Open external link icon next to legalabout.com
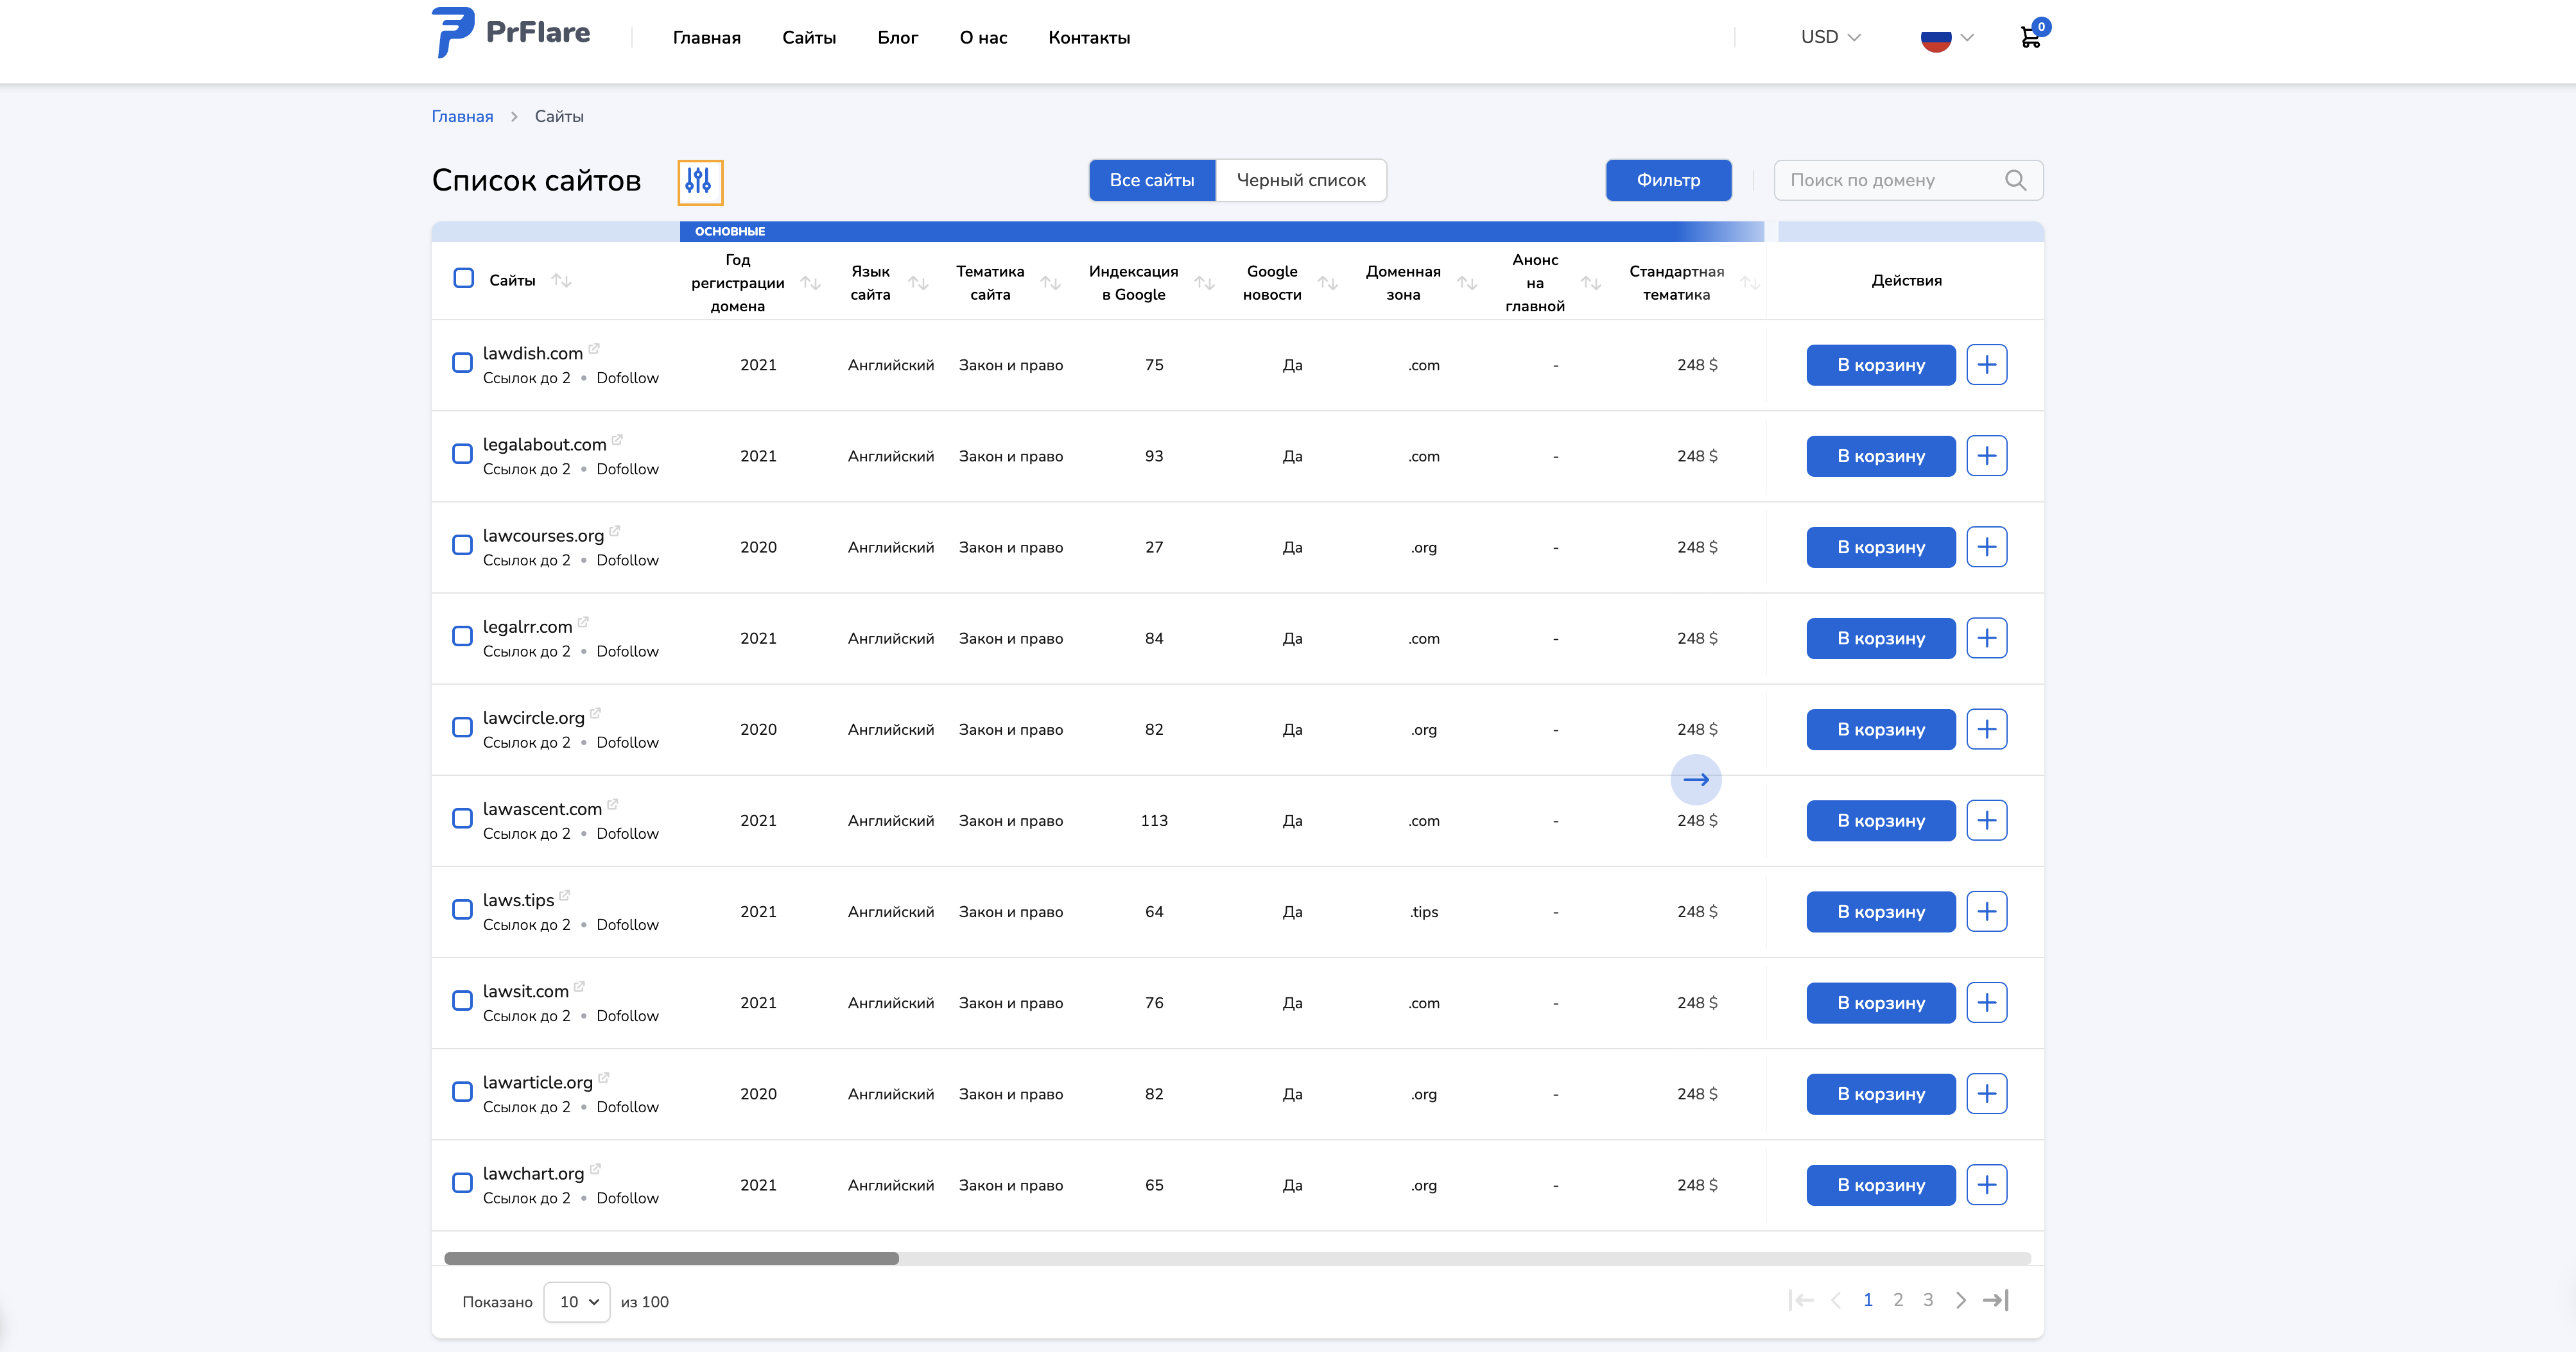The height and width of the screenshot is (1352, 2576). [617, 439]
